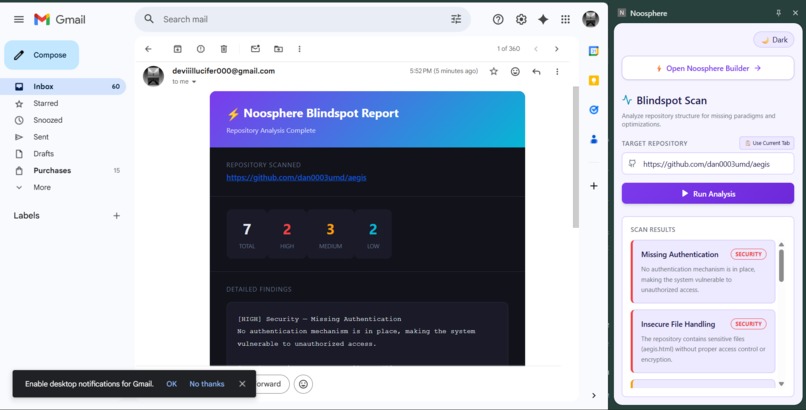The width and height of the screenshot is (806, 410).
Task: Add emoji reaction in message header
Action: click(x=515, y=71)
